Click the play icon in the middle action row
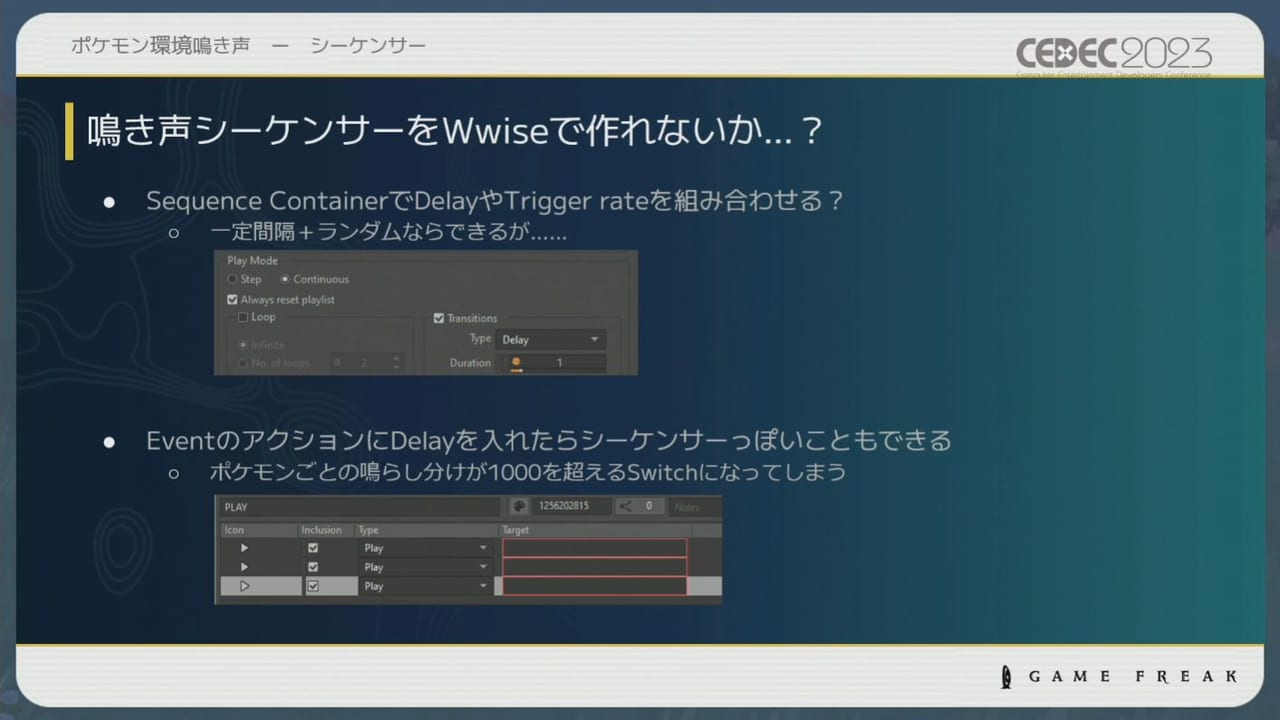 244,567
